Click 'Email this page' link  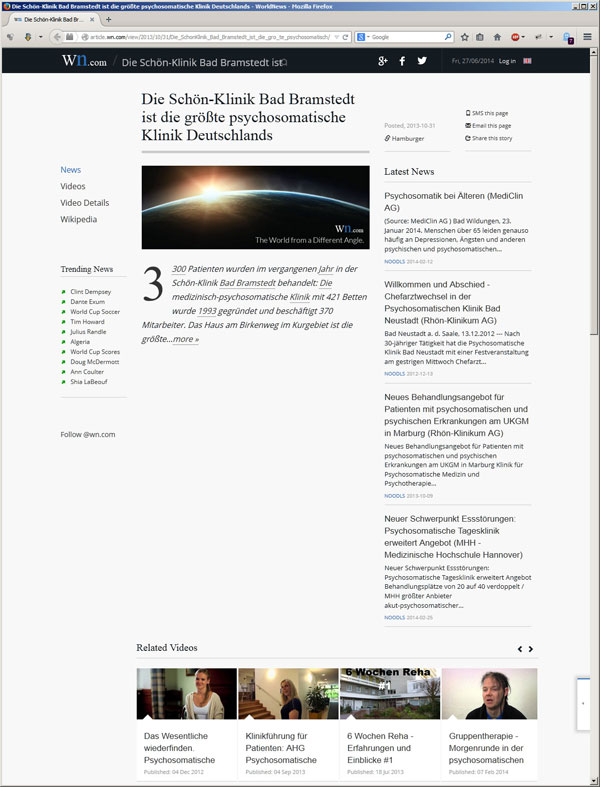pyautogui.click(x=488, y=126)
